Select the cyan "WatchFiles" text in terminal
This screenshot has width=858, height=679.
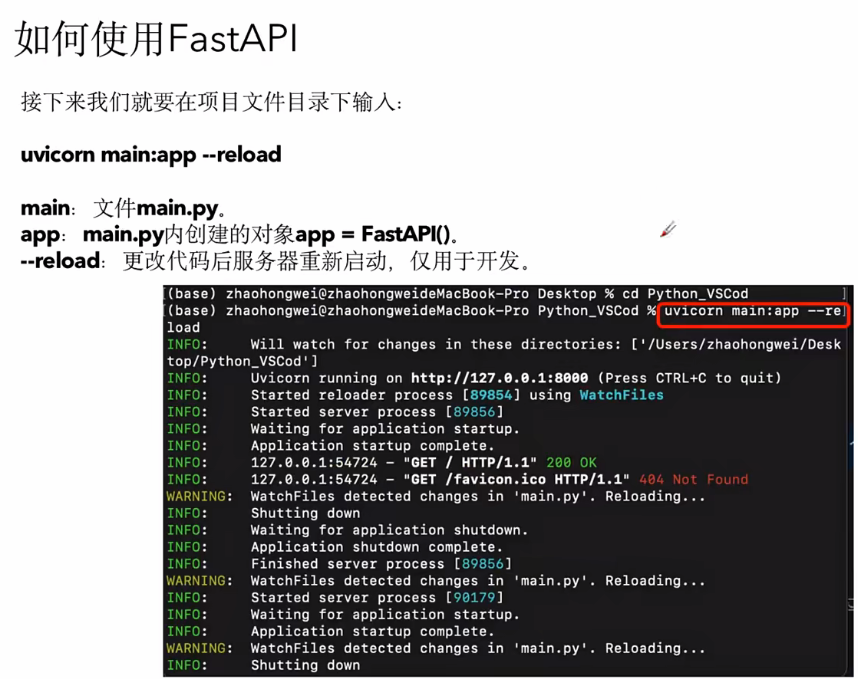[x=621, y=395]
